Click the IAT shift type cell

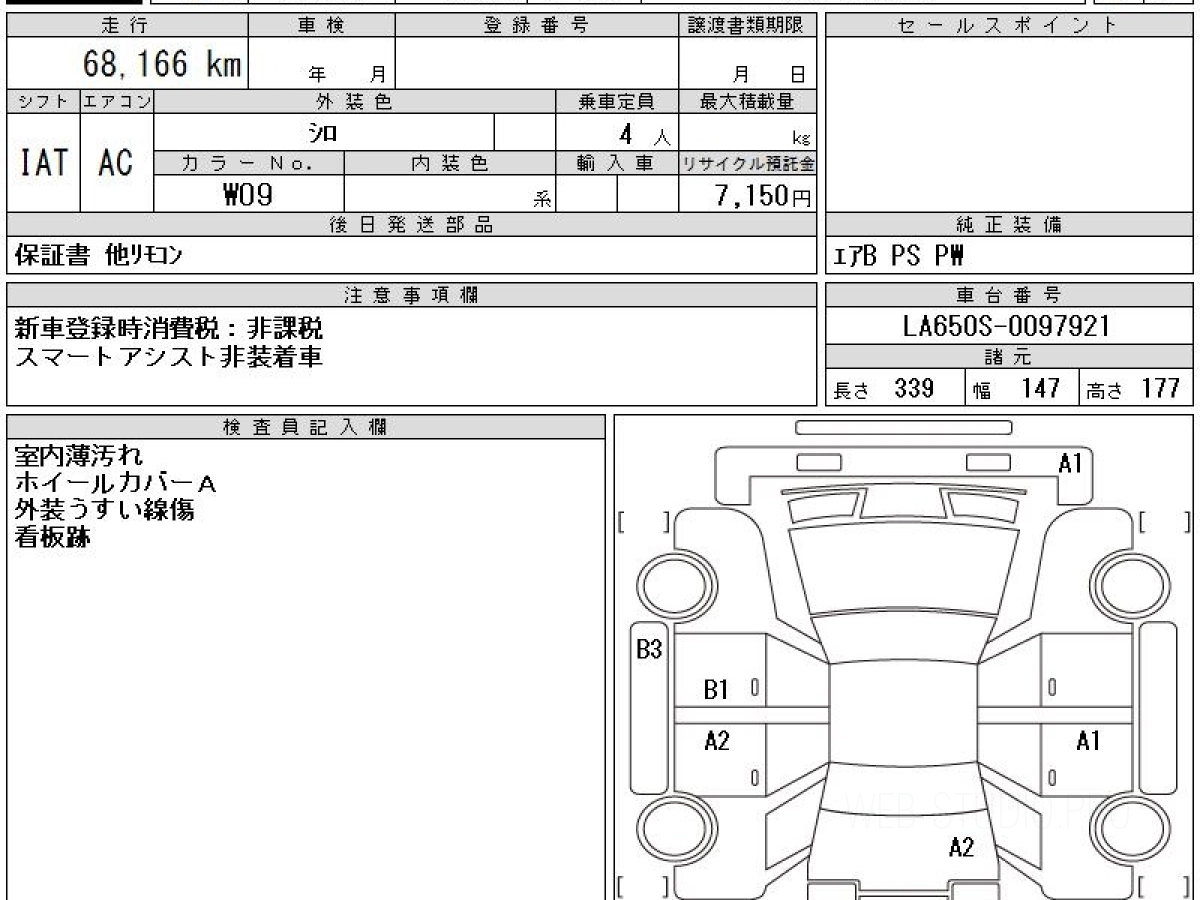[x=43, y=163]
